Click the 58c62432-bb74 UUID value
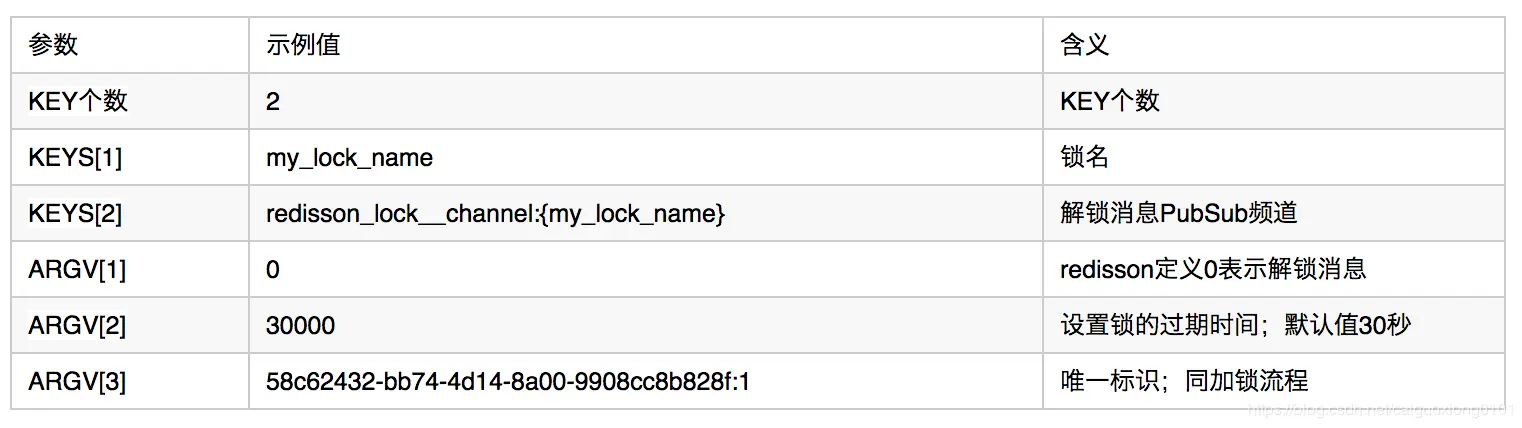Screen dimensions: 1522x428 pyautogui.click(x=508, y=381)
